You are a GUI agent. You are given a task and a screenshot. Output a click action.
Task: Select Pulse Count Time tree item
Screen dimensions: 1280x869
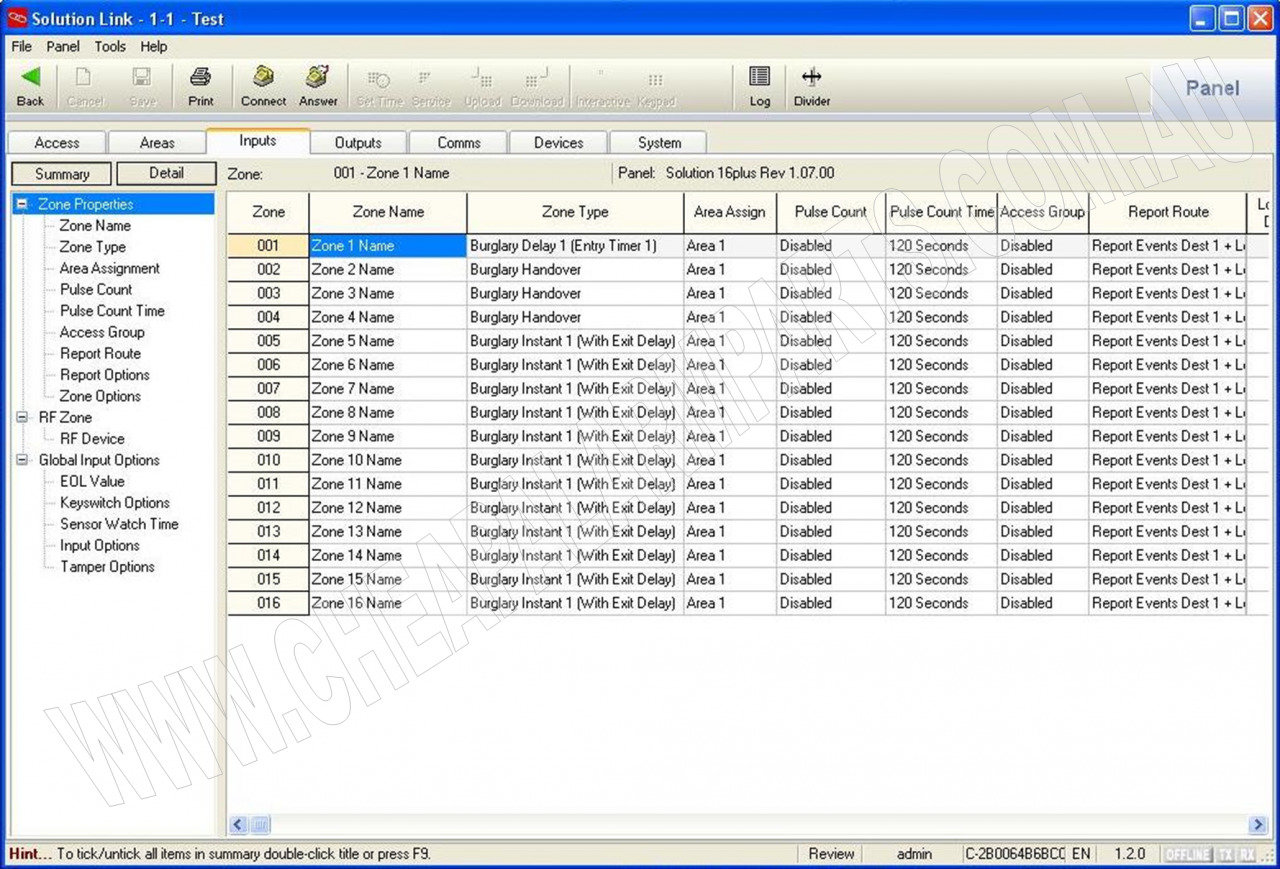[112, 311]
